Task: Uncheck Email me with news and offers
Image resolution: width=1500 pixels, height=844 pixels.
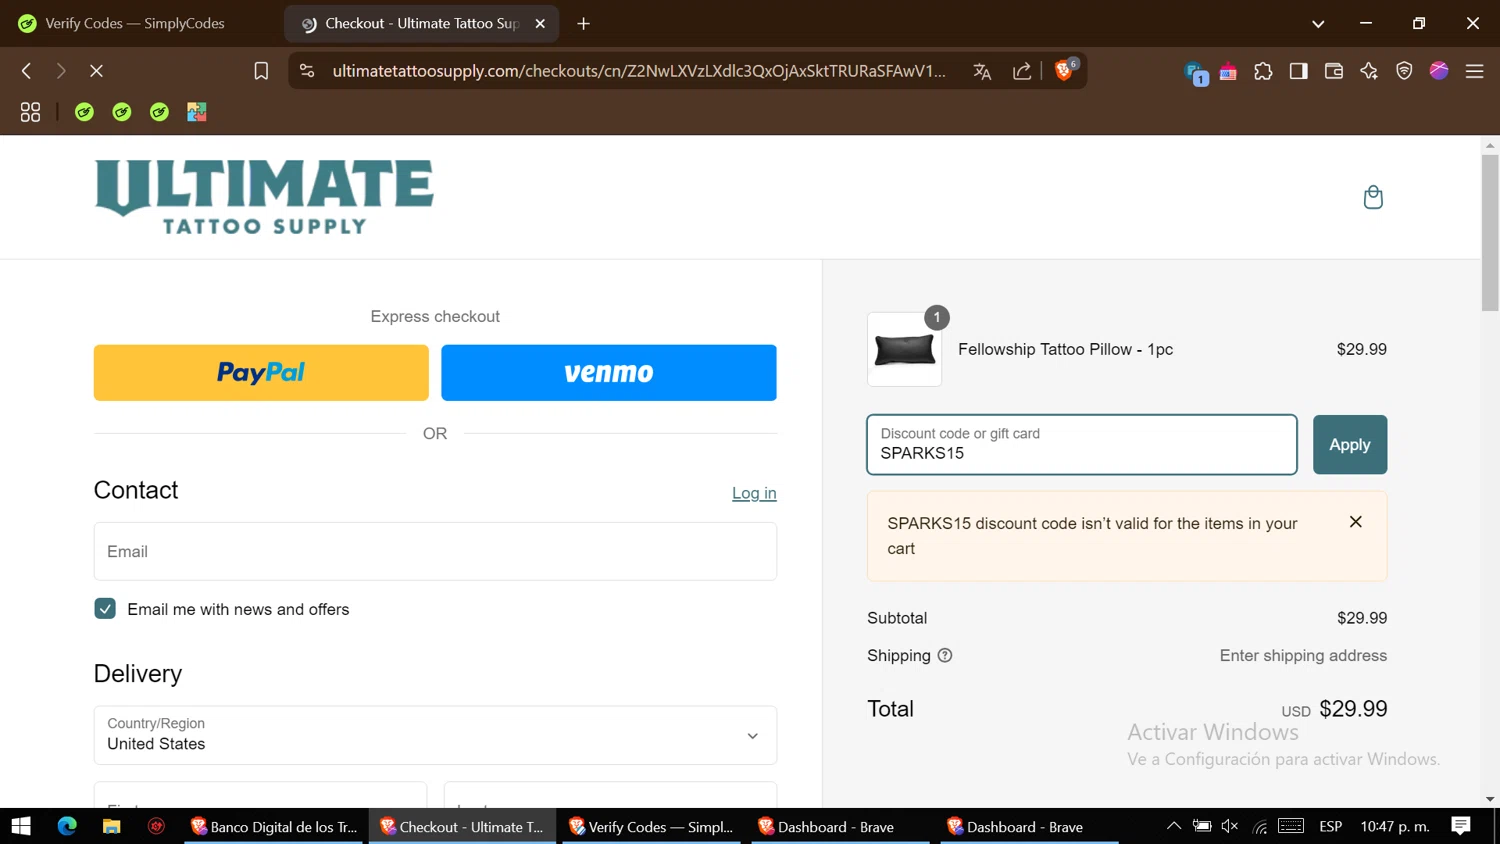Action: pyautogui.click(x=105, y=609)
